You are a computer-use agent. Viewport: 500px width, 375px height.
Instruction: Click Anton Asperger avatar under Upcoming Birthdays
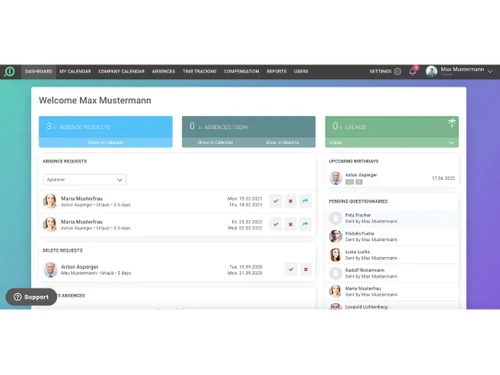tap(336, 178)
